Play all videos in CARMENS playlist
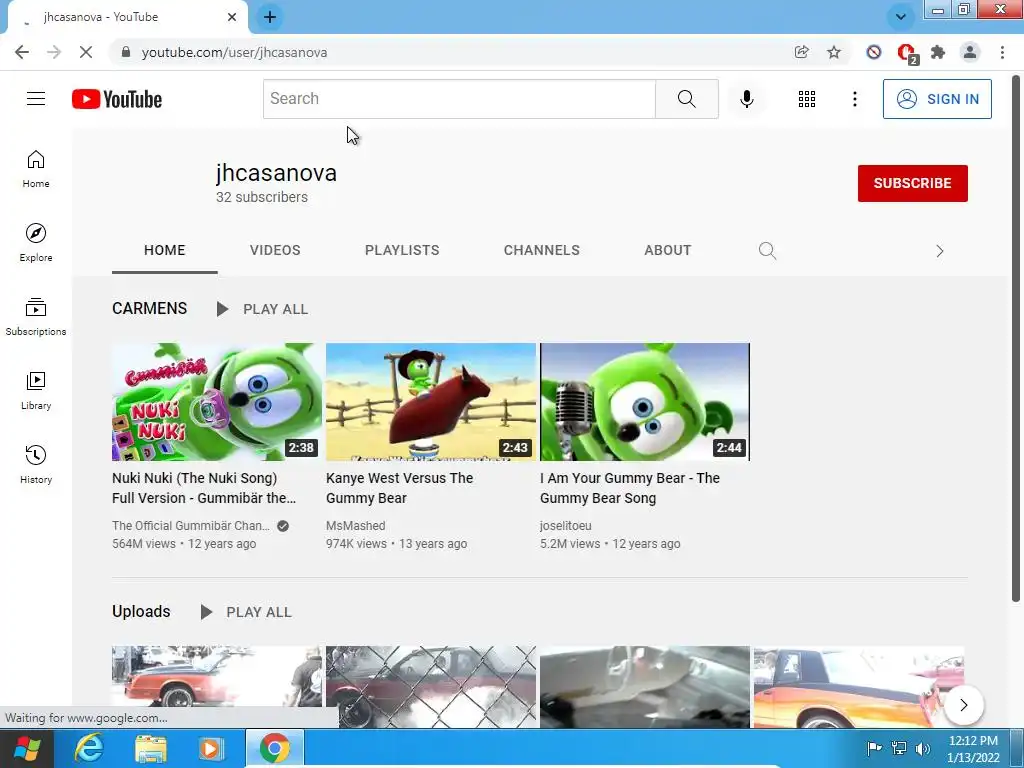The image size is (1024, 768). [262, 309]
